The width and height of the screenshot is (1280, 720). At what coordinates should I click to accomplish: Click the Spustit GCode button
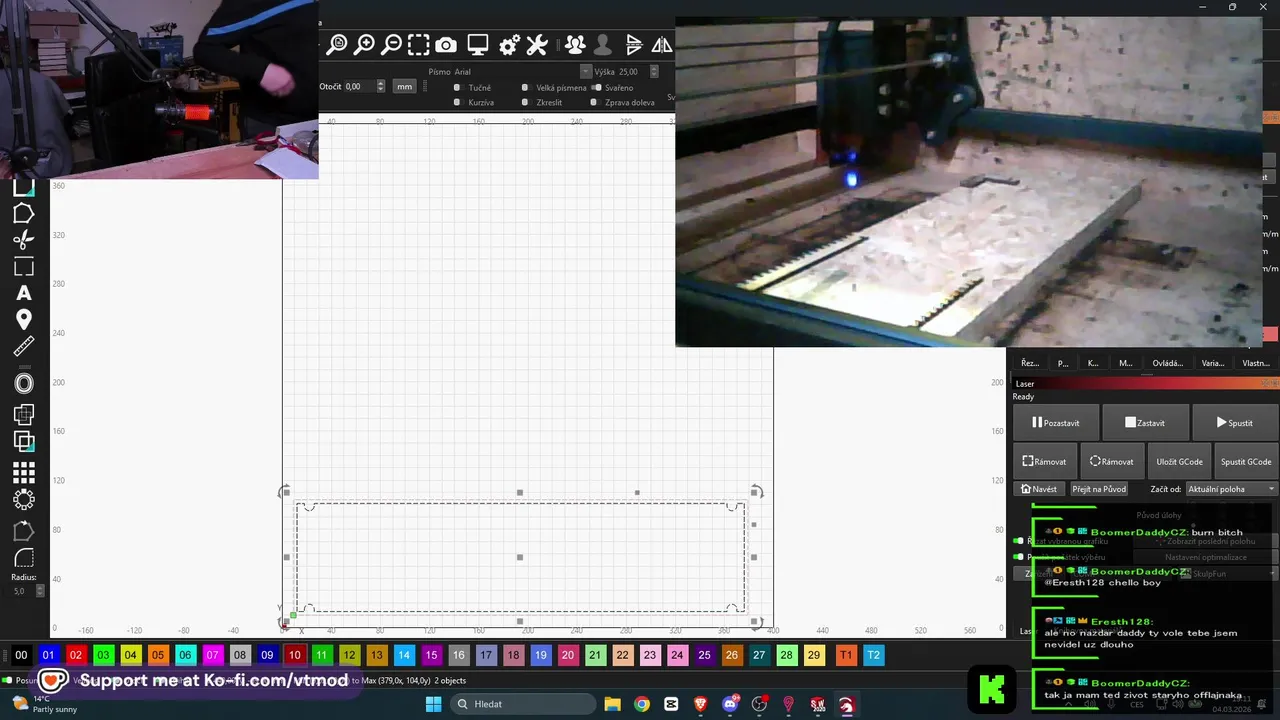1246,461
